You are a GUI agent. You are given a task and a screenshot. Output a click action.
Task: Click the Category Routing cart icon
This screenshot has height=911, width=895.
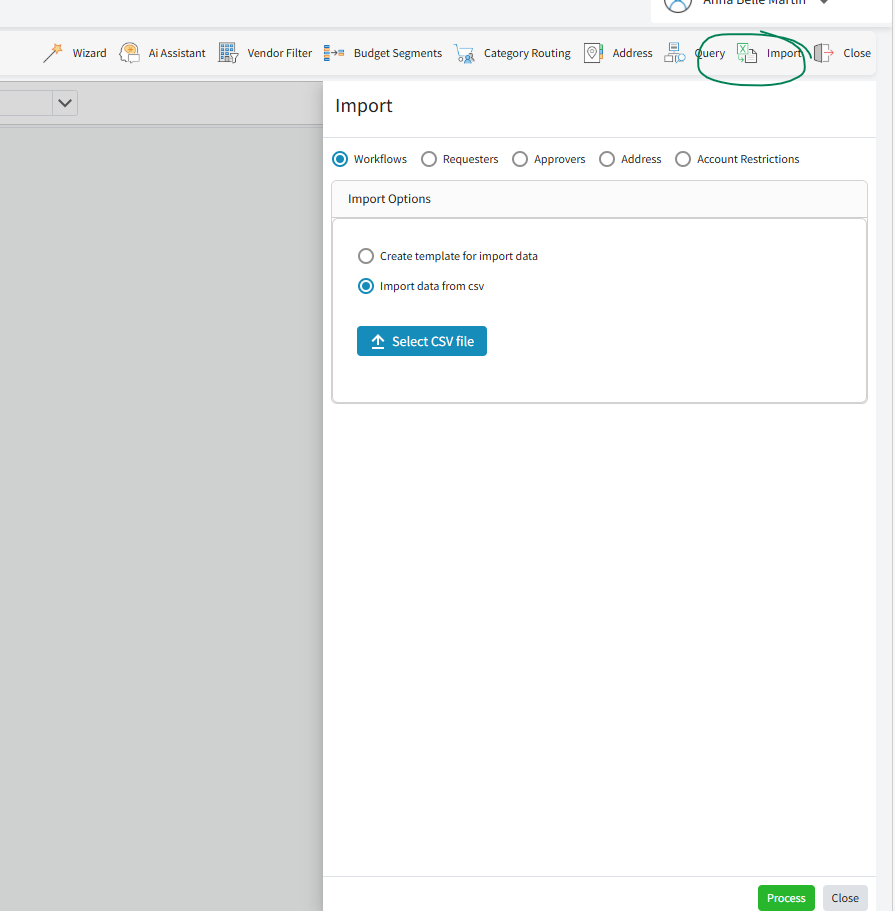tap(463, 53)
